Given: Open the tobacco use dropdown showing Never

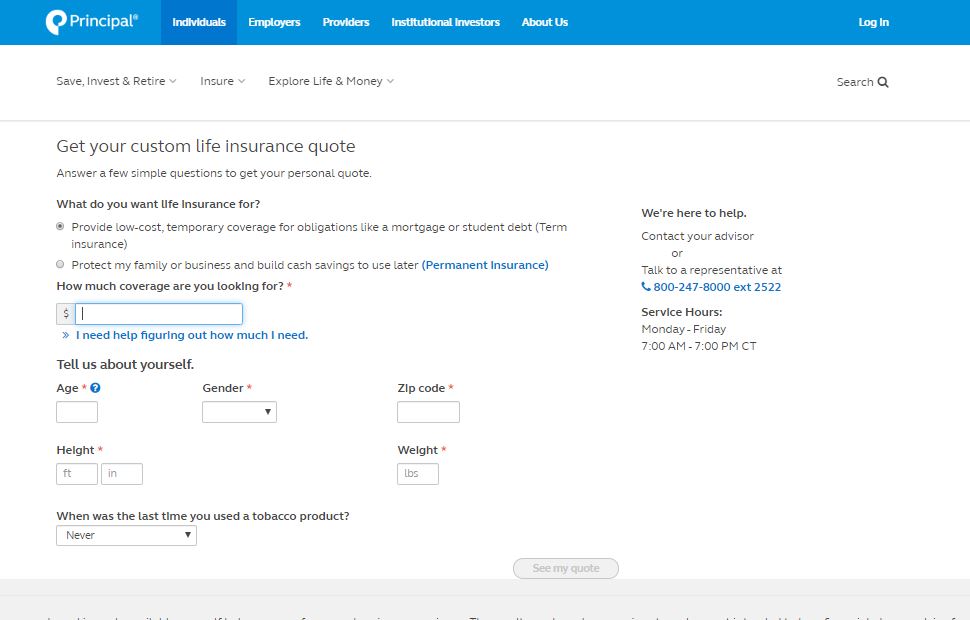Looking at the screenshot, I should [126, 535].
